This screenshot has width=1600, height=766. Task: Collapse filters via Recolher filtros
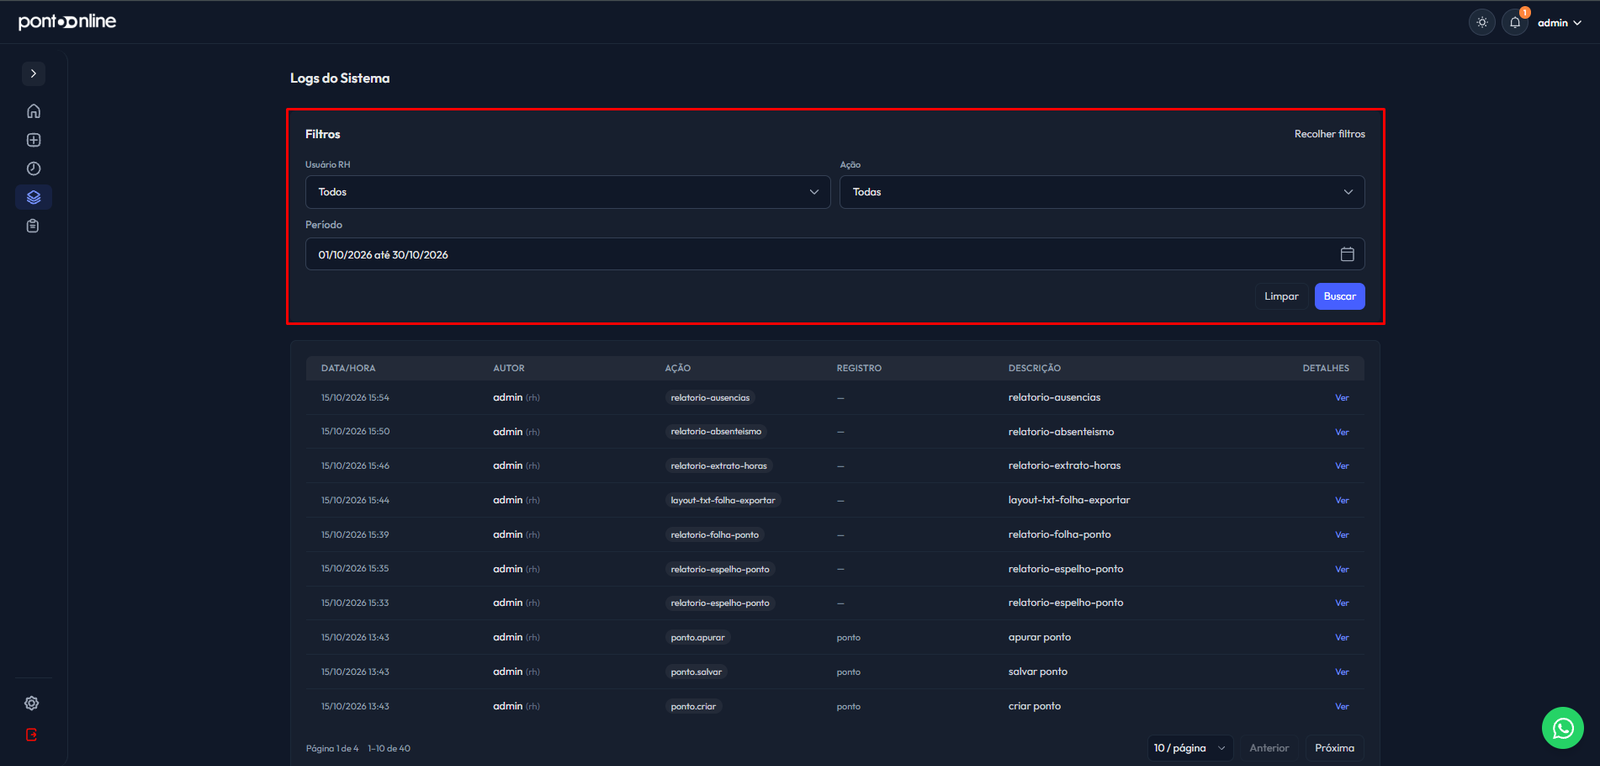click(1329, 134)
